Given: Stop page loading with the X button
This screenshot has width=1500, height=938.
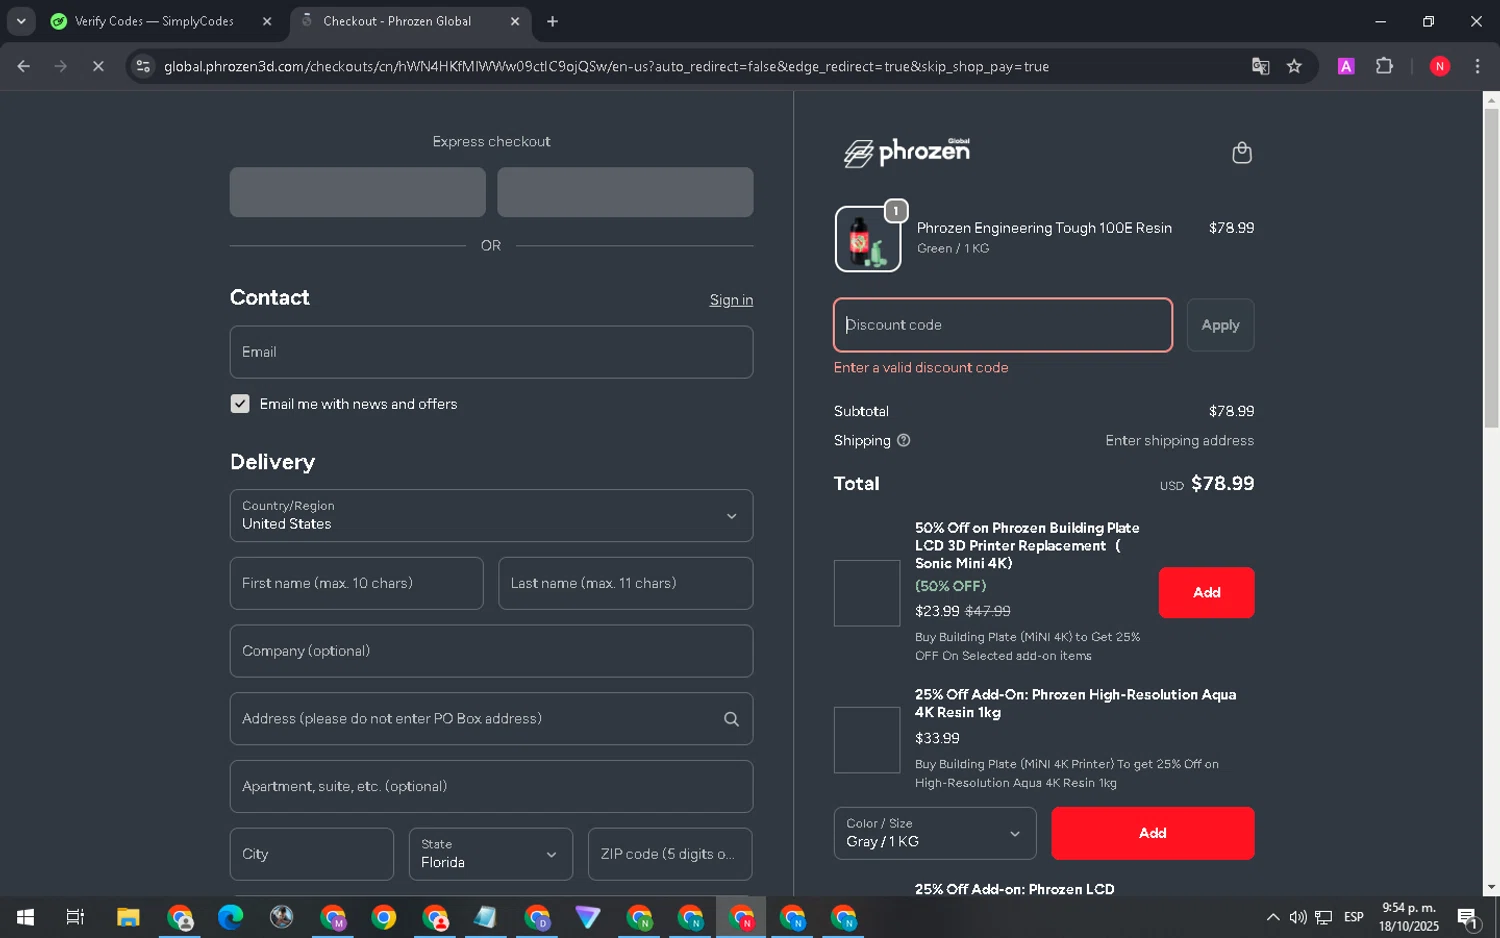Looking at the screenshot, I should [x=98, y=66].
